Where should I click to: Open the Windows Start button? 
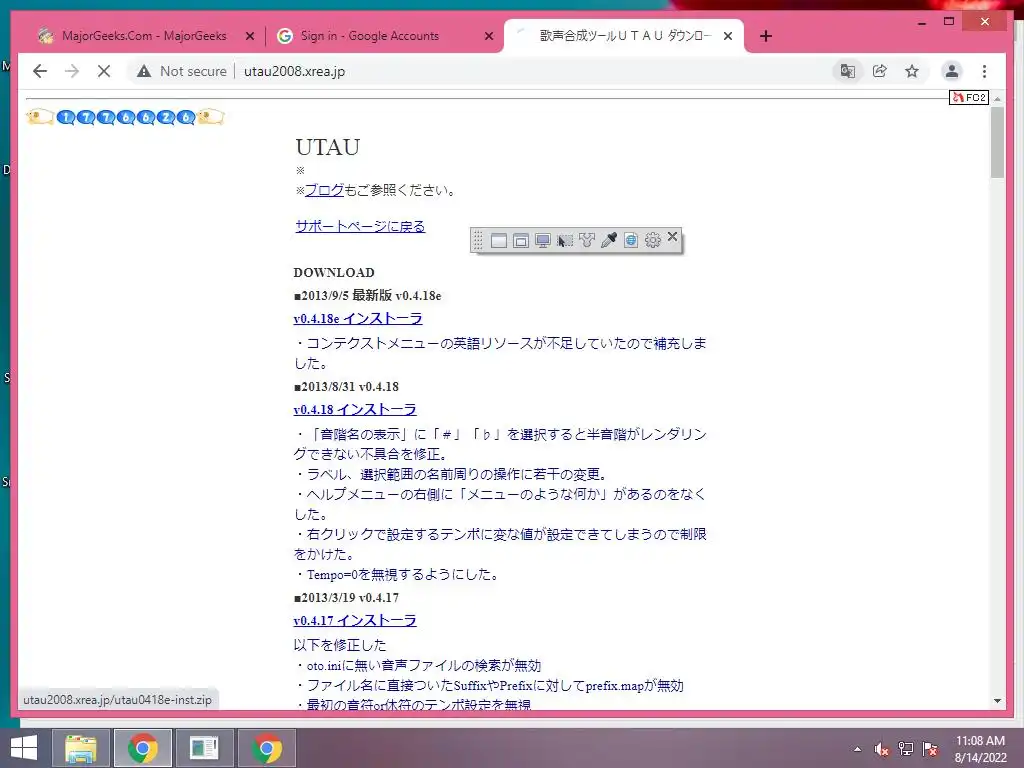[24, 748]
